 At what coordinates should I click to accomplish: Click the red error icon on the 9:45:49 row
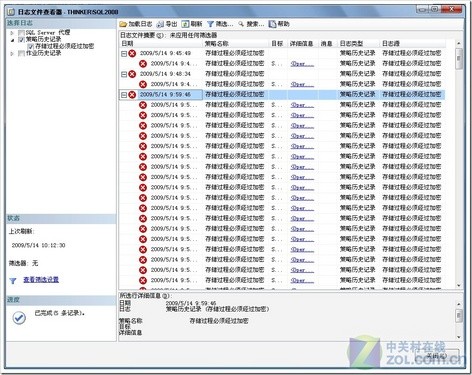(x=132, y=53)
